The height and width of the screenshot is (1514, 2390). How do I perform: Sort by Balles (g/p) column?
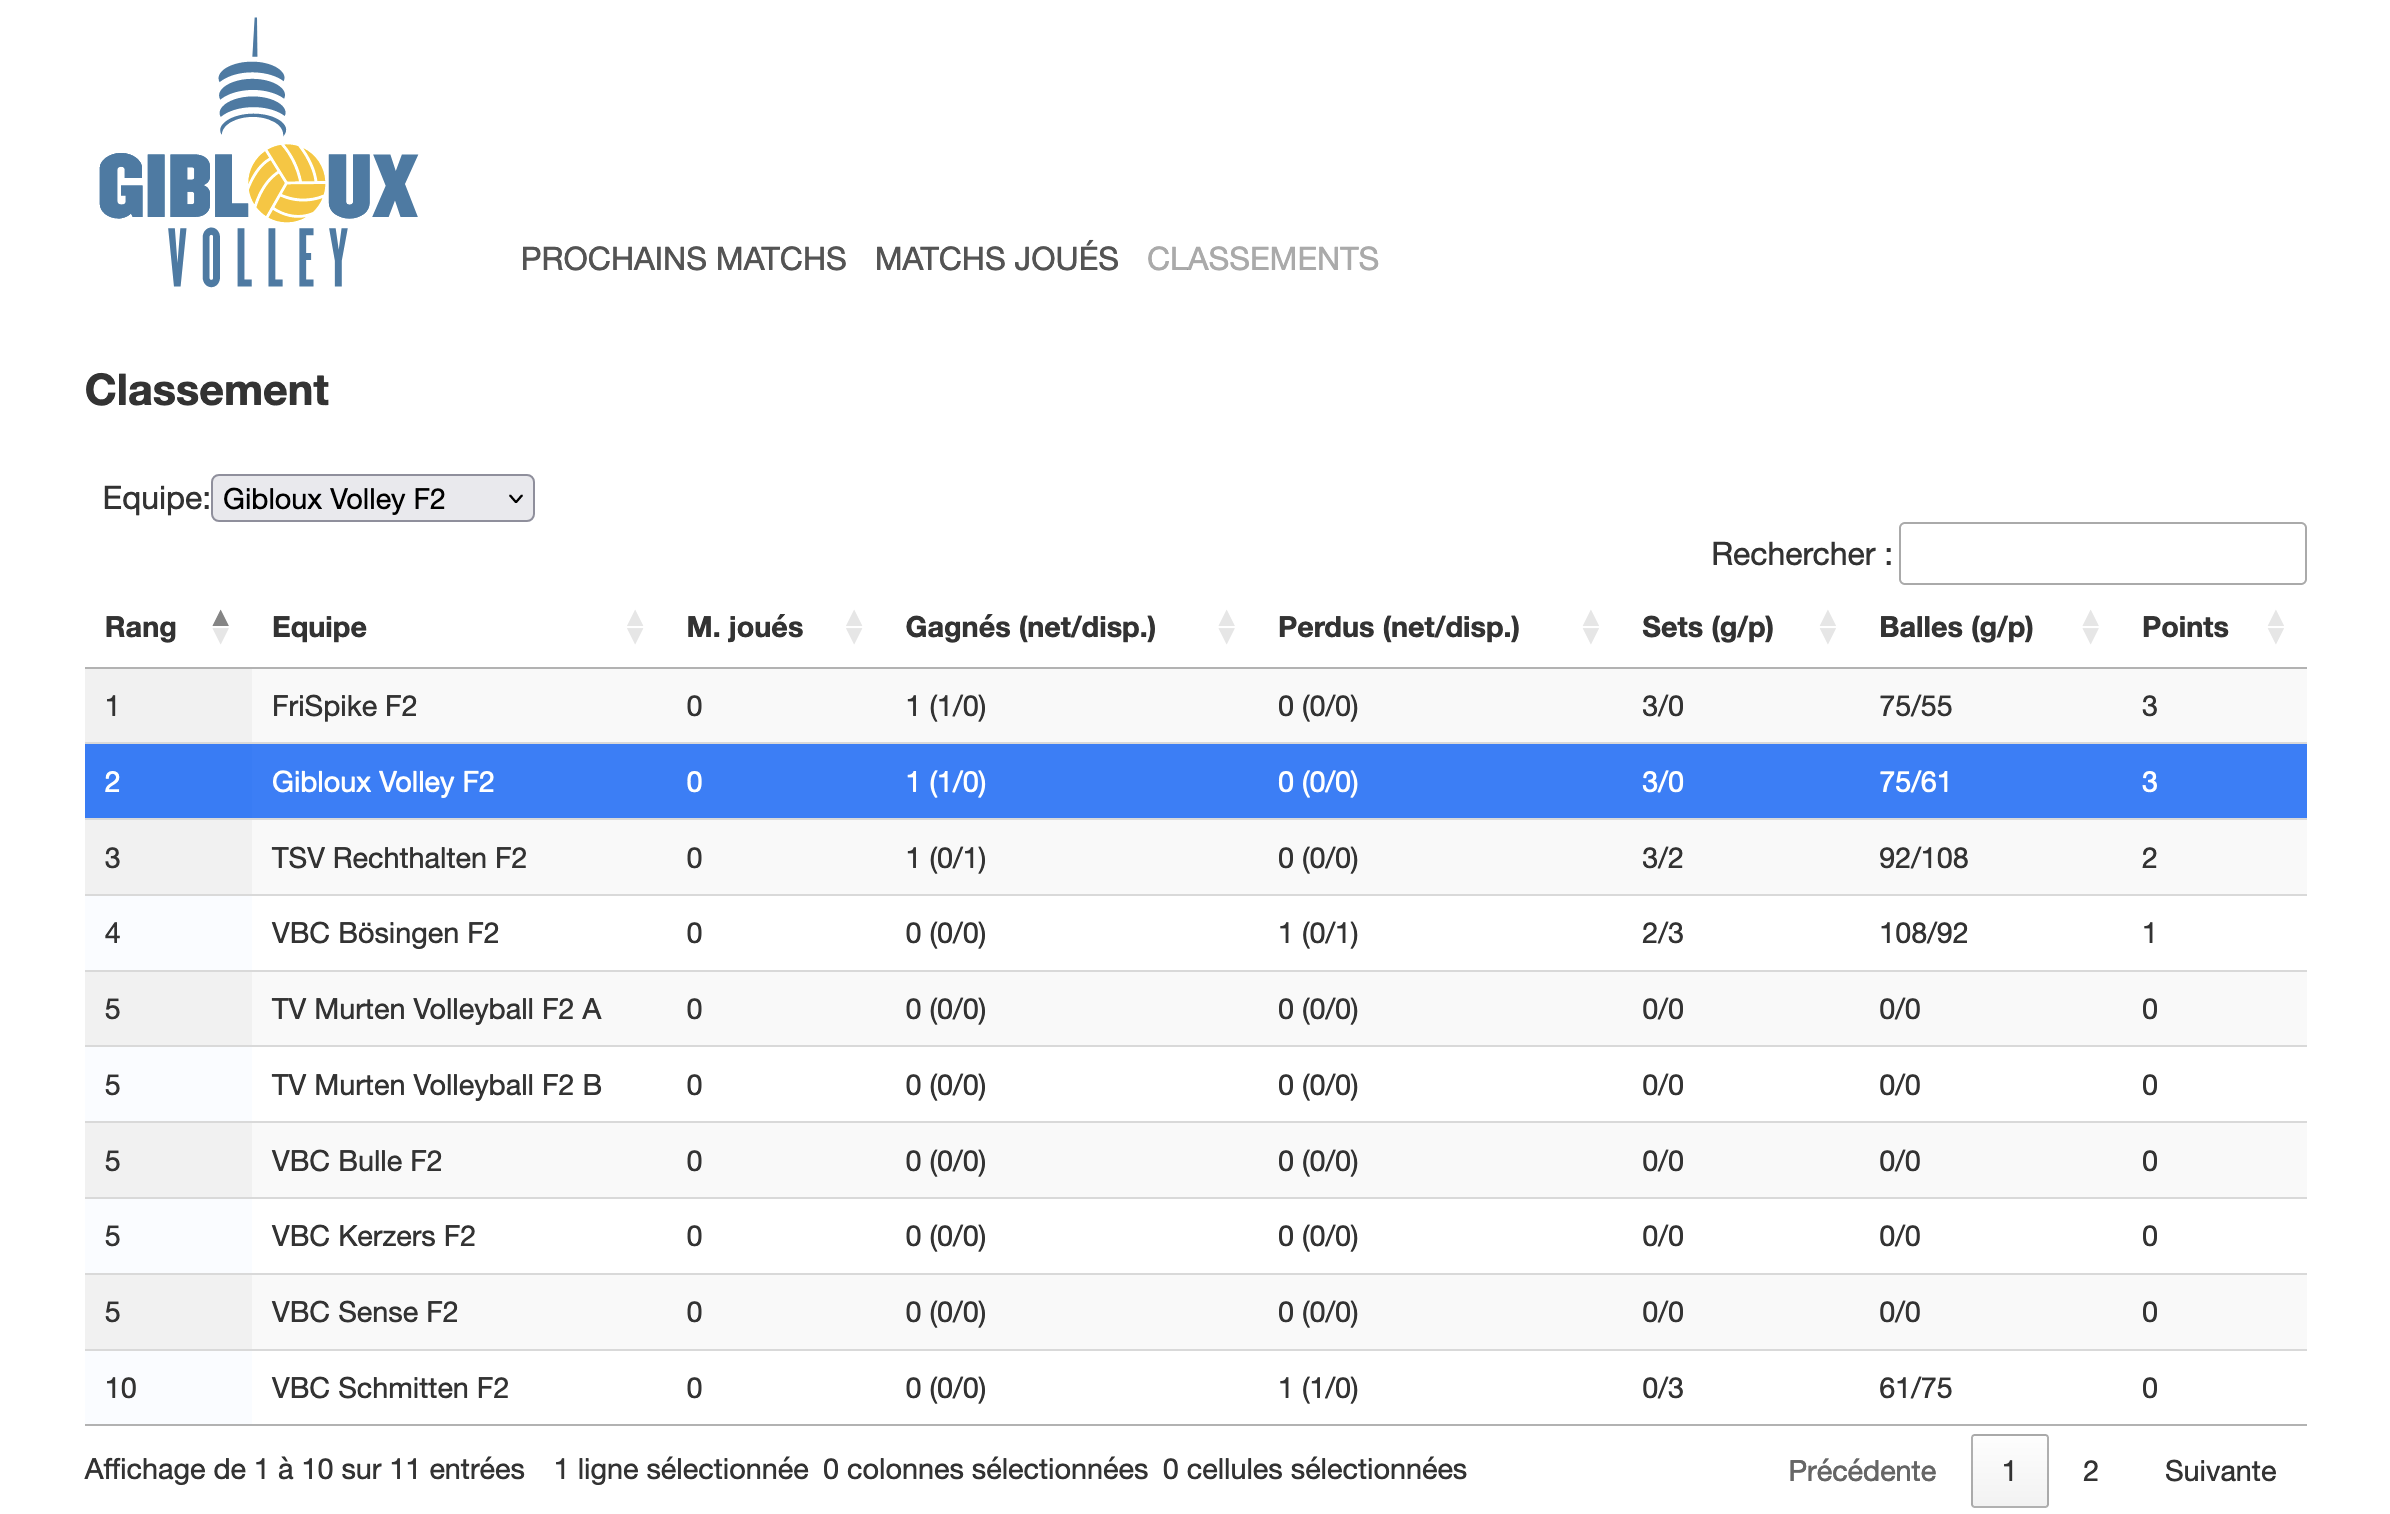click(1990, 627)
